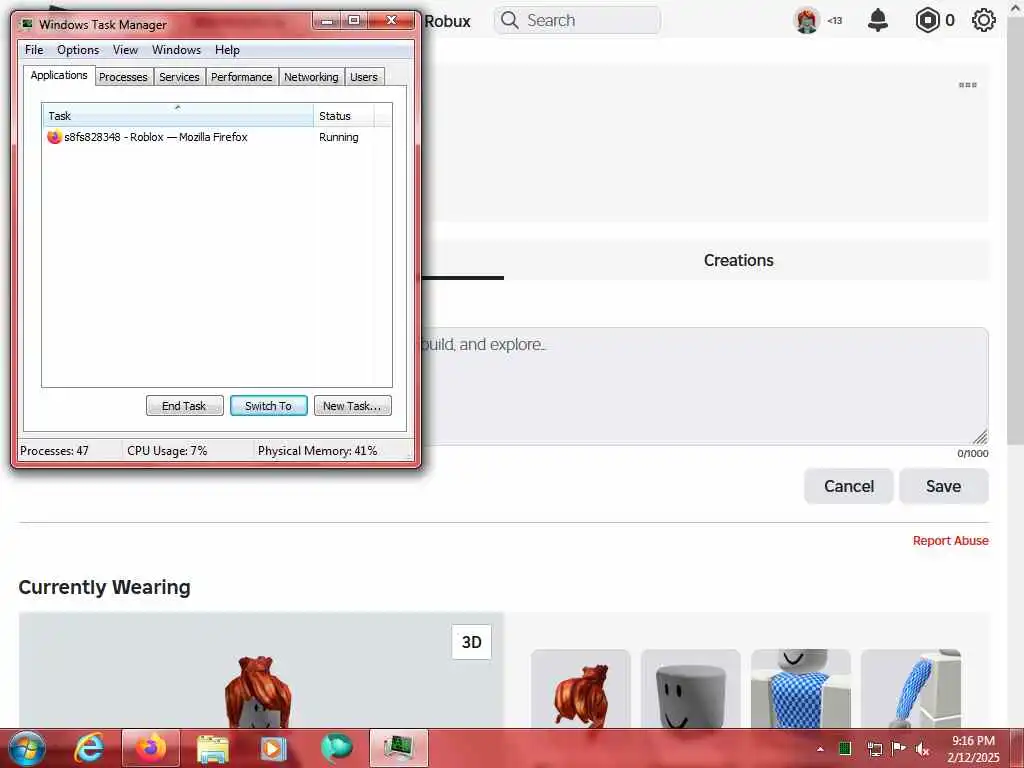Switch to Firefox on the taskbar
1024x768 pixels.
coord(151,748)
